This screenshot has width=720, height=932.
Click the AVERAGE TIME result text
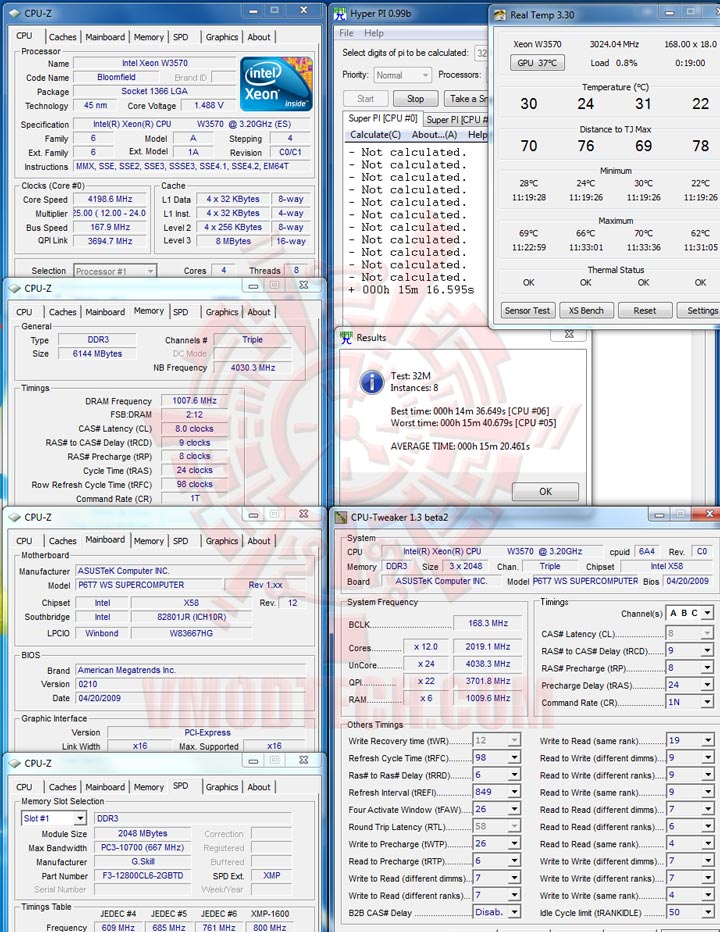tap(460, 446)
